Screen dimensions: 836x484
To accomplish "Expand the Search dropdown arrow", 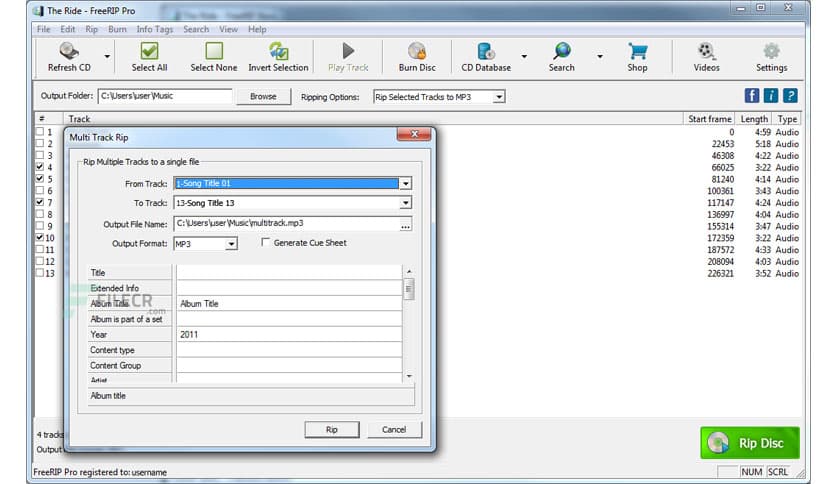I will pos(600,56).
